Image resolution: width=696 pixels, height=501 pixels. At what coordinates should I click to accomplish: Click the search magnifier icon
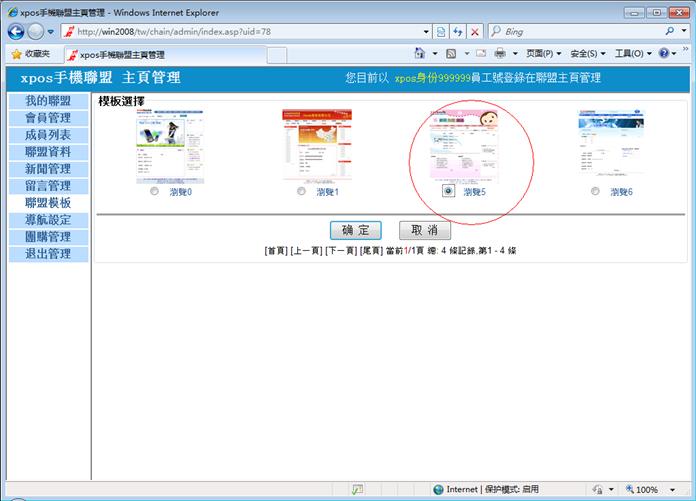coord(670,32)
